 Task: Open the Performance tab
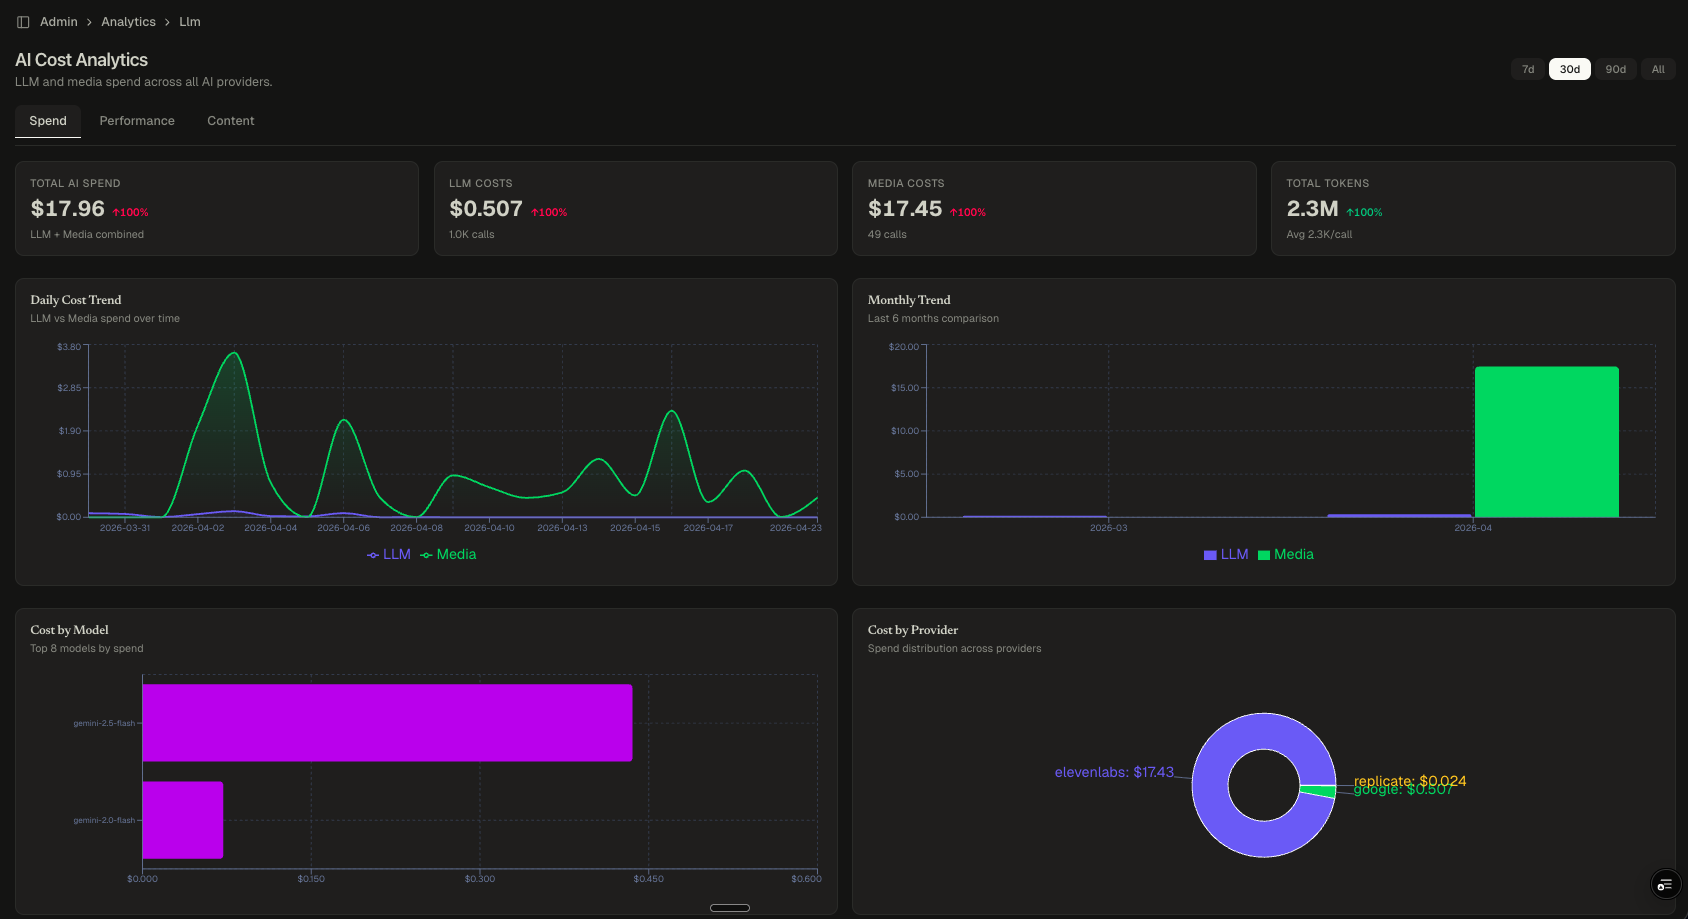137,121
